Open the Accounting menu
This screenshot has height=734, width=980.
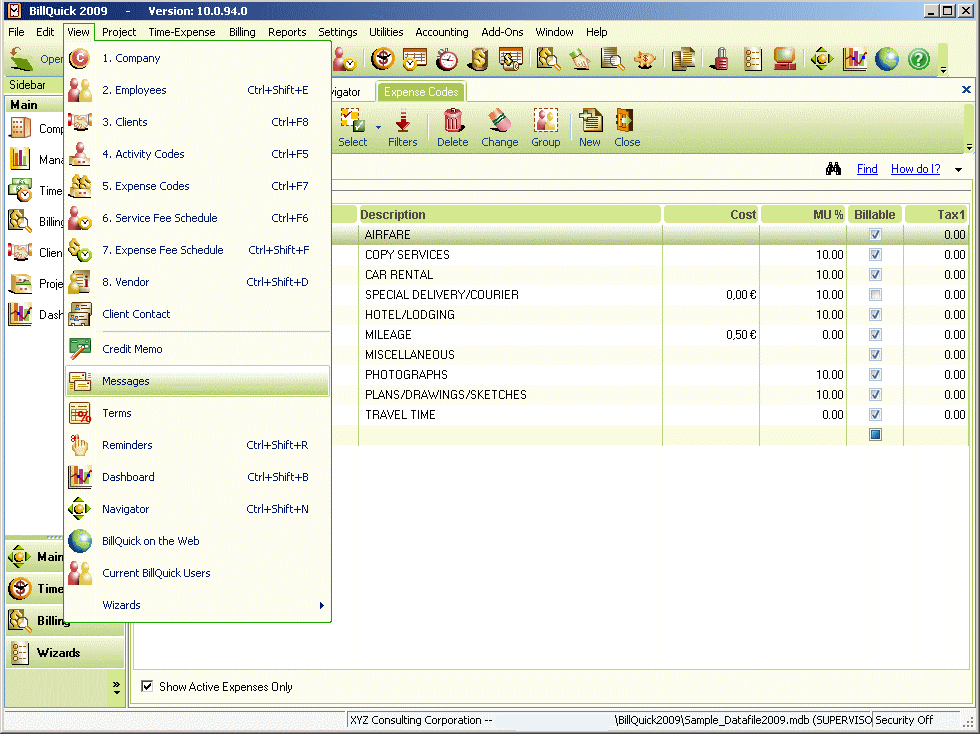[x=441, y=32]
